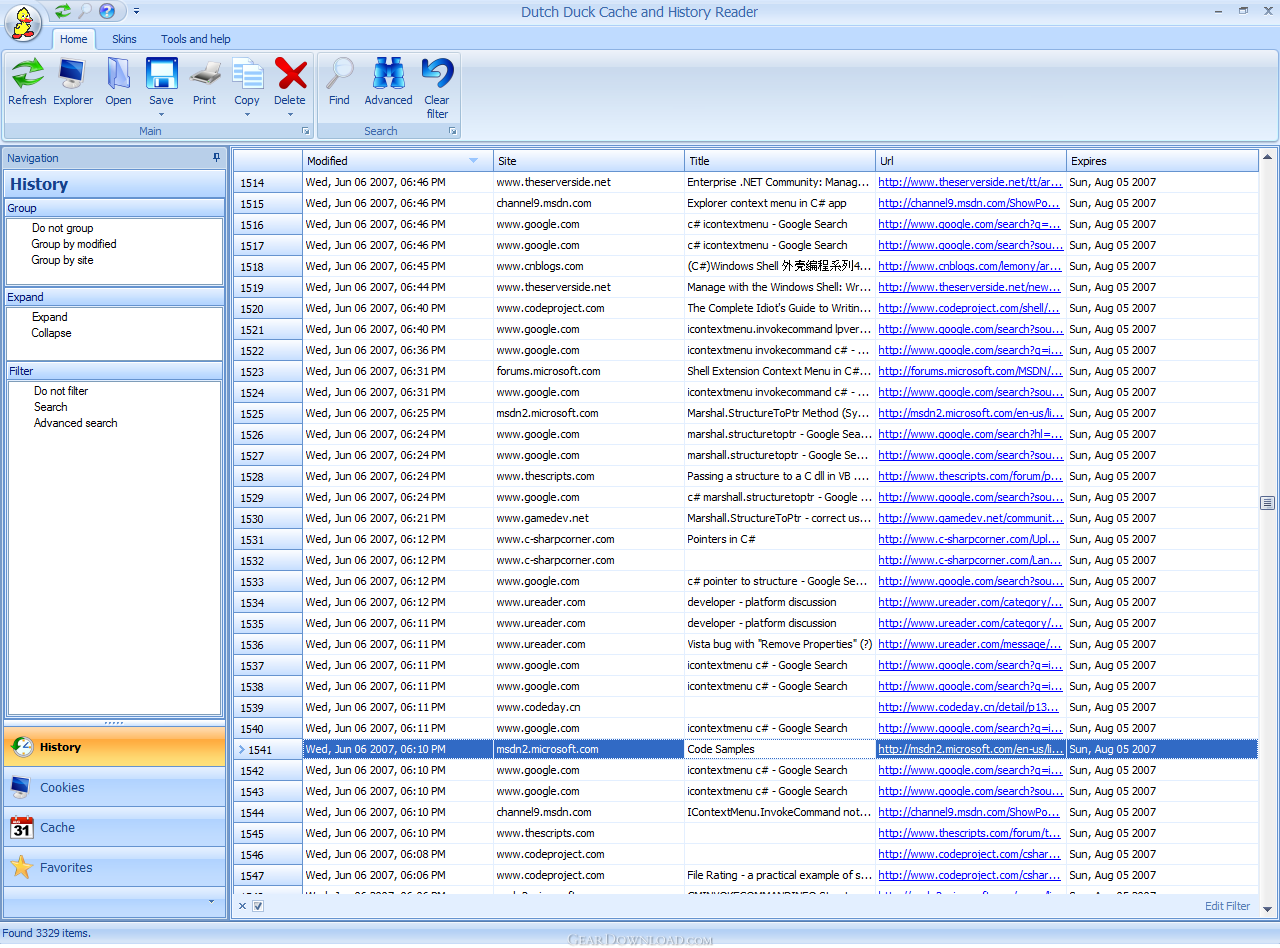Select Group by modified option
Viewport: 1280px width, 948px height.
point(74,244)
